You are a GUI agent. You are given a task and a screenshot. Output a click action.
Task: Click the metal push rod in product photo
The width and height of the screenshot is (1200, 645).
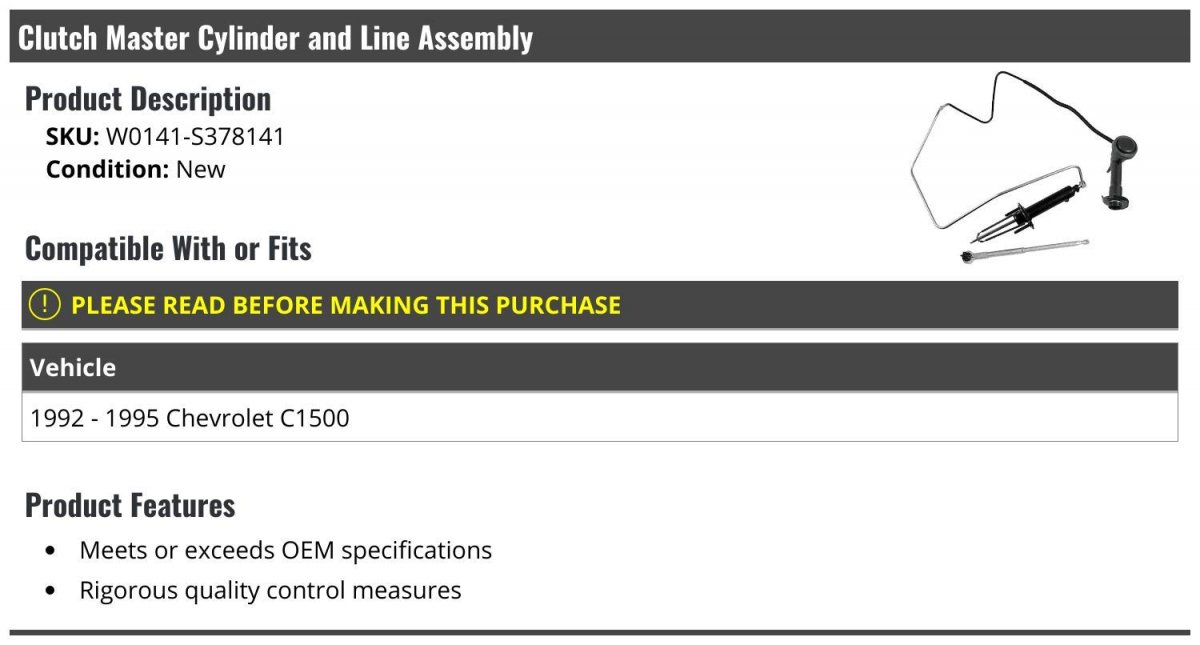coord(1025,250)
